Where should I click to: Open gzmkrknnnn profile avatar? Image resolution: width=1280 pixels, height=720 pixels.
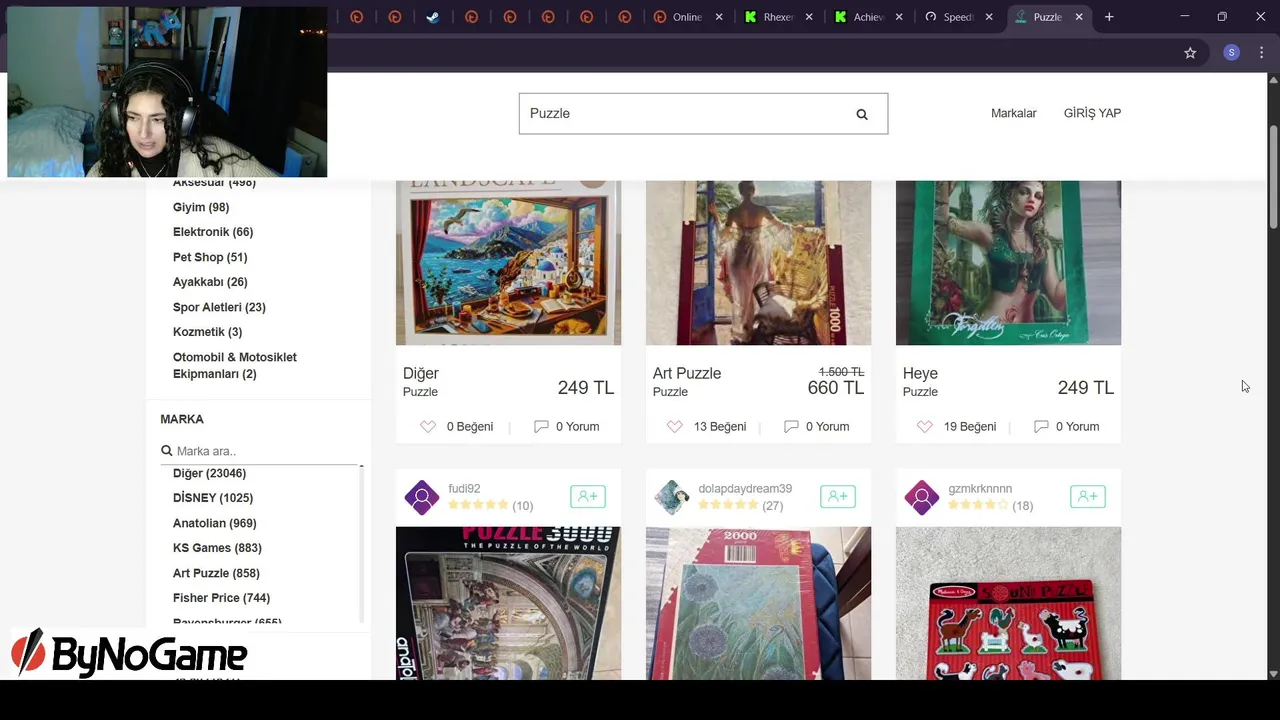pos(922,497)
